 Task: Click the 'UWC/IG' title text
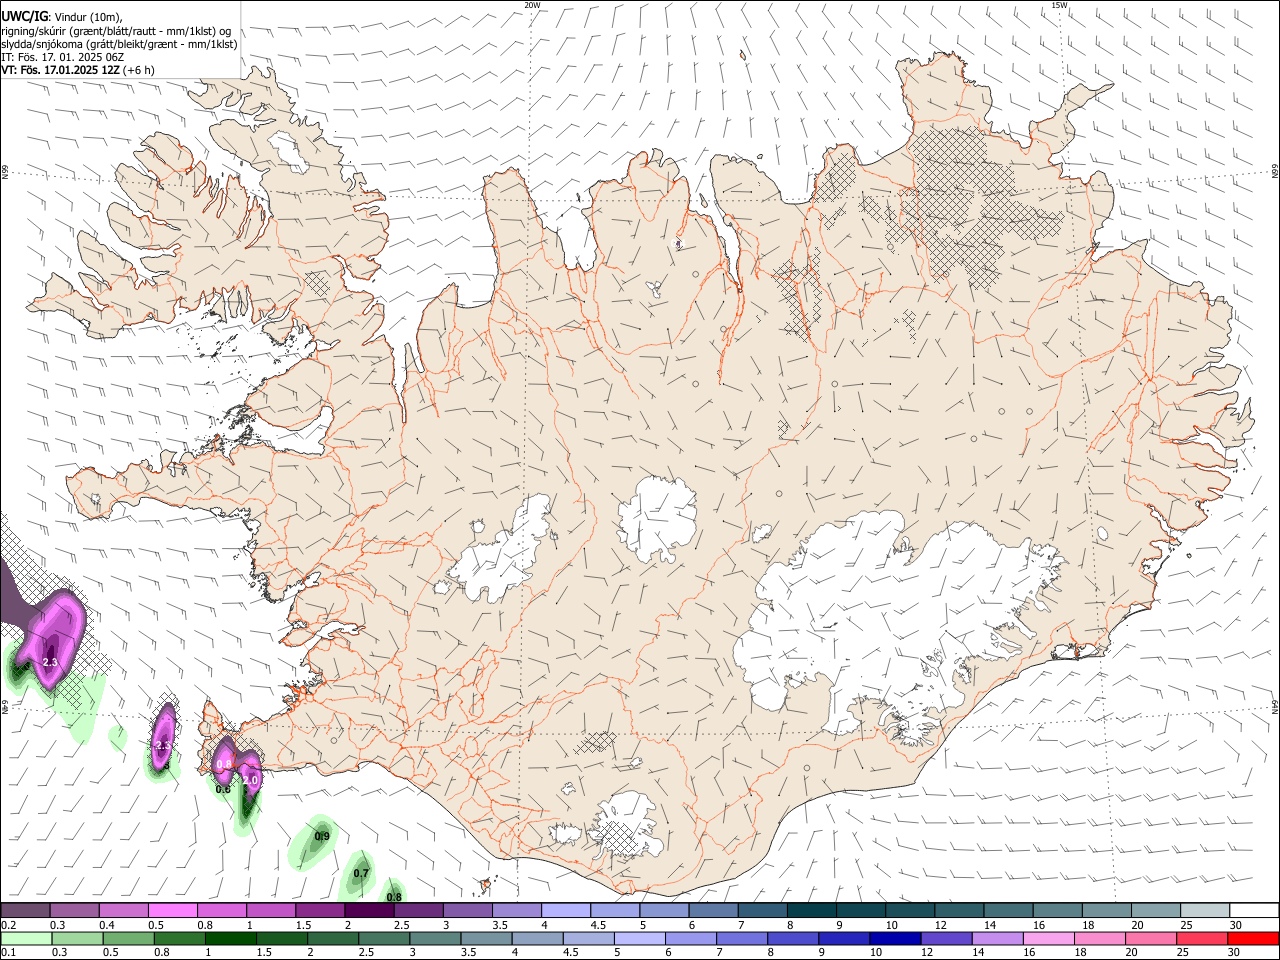point(24,17)
